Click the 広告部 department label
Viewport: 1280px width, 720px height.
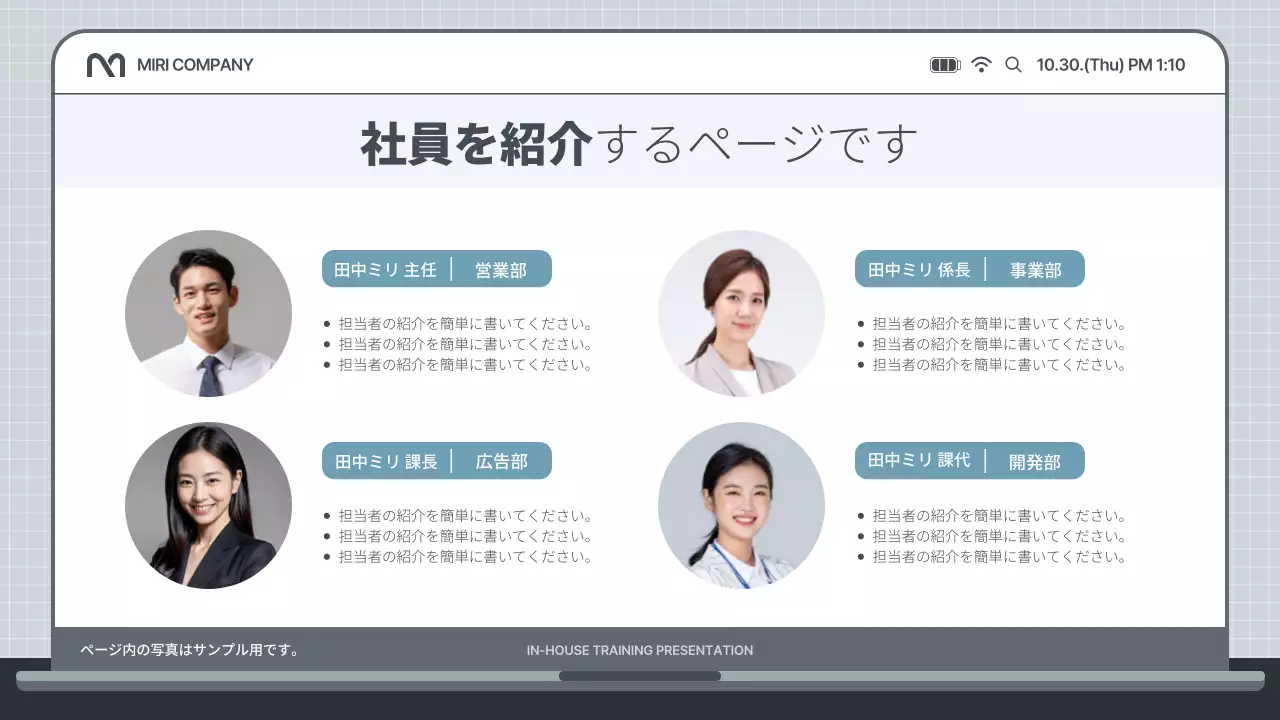501,462
